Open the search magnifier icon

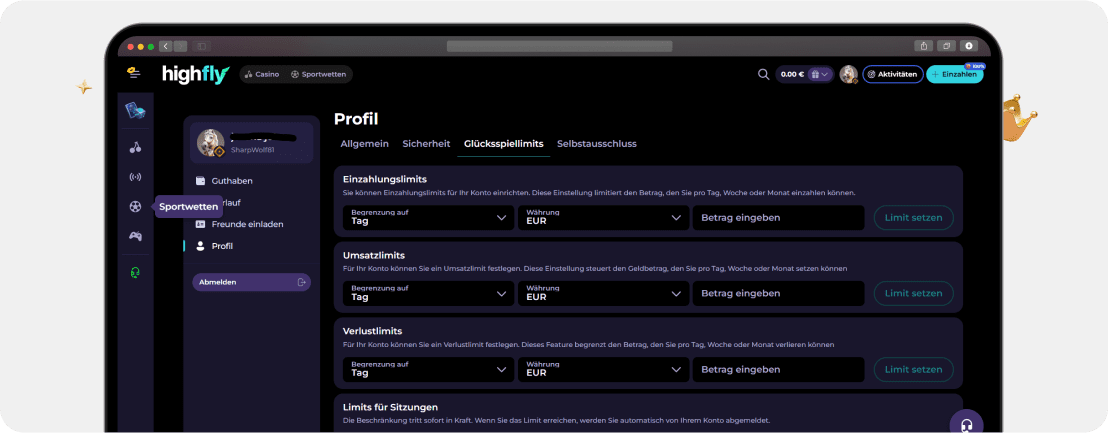tap(763, 74)
